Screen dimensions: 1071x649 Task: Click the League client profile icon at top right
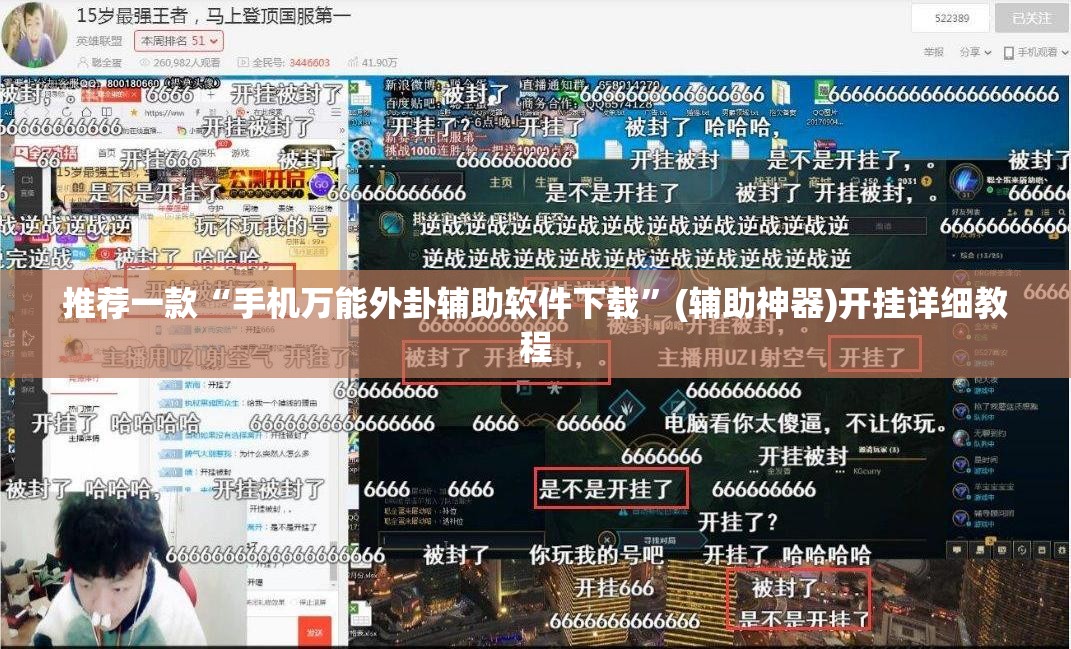click(965, 181)
